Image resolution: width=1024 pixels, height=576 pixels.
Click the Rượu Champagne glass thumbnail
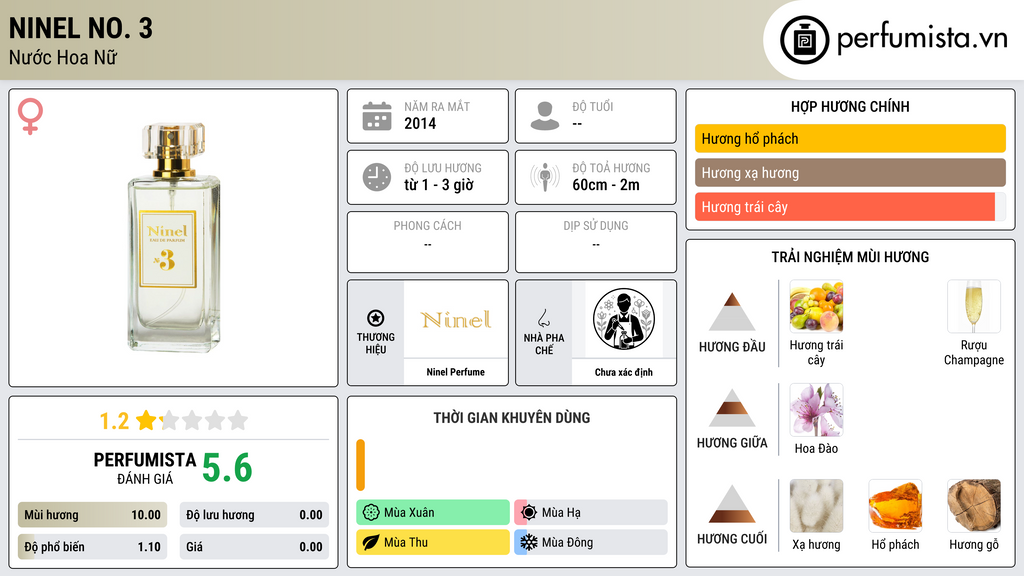tap(974, 306)
